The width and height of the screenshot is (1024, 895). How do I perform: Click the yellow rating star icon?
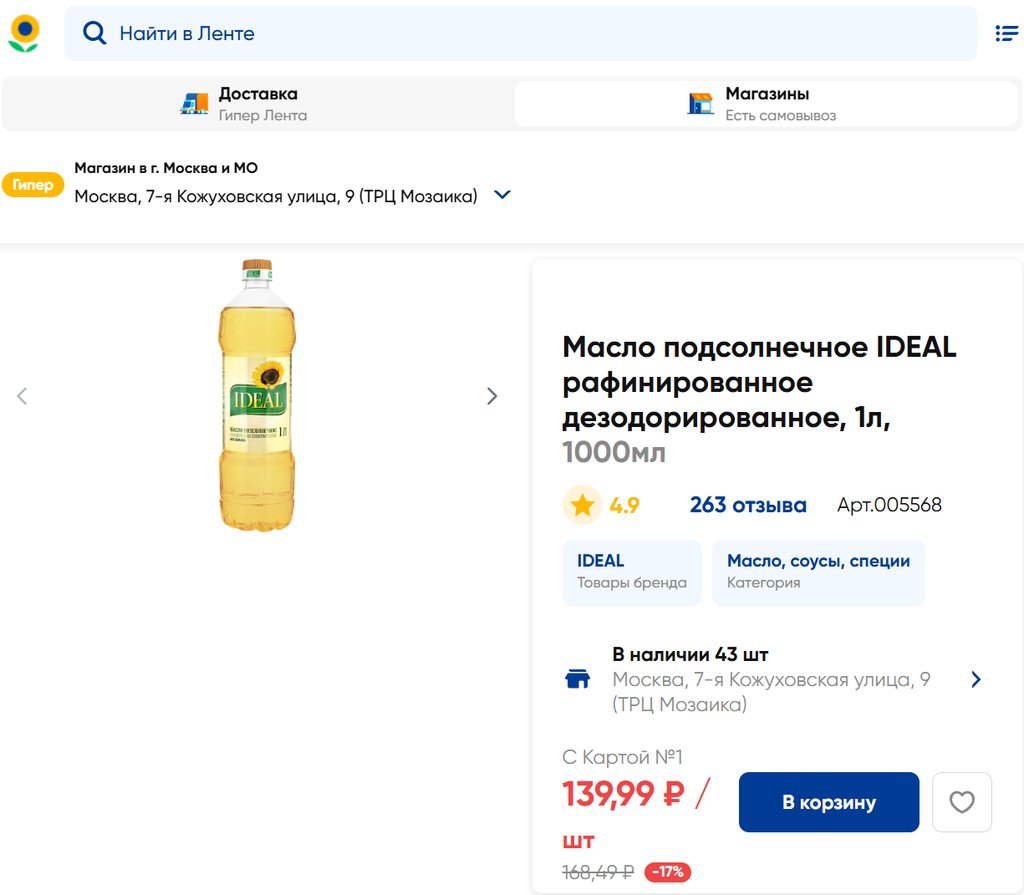pos(582,505)
